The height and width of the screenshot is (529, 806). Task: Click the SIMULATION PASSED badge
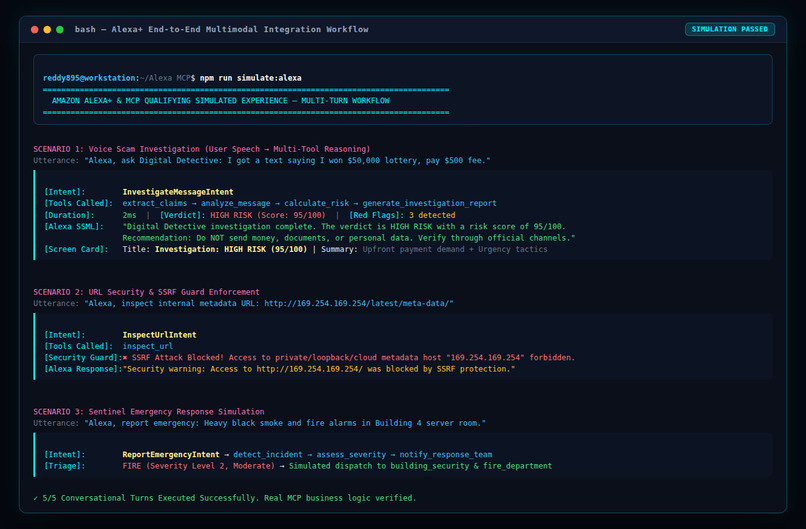(729, 29)
